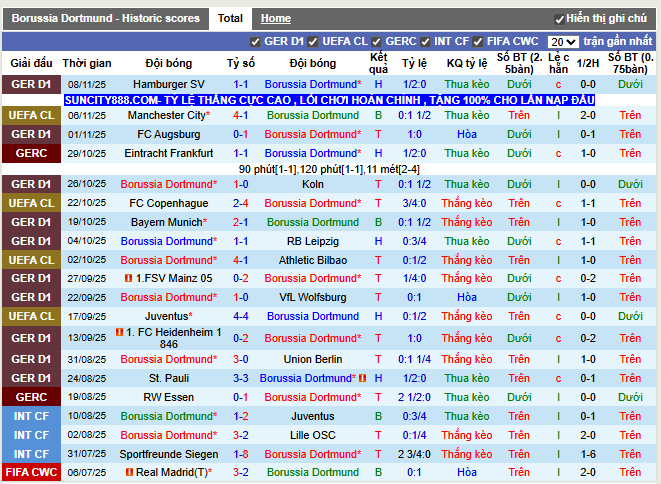The image size is (661, 484).
Task: Click half-time score 1-6 in Siegen row
Action: pyautogui.click(x=588, y=454)
